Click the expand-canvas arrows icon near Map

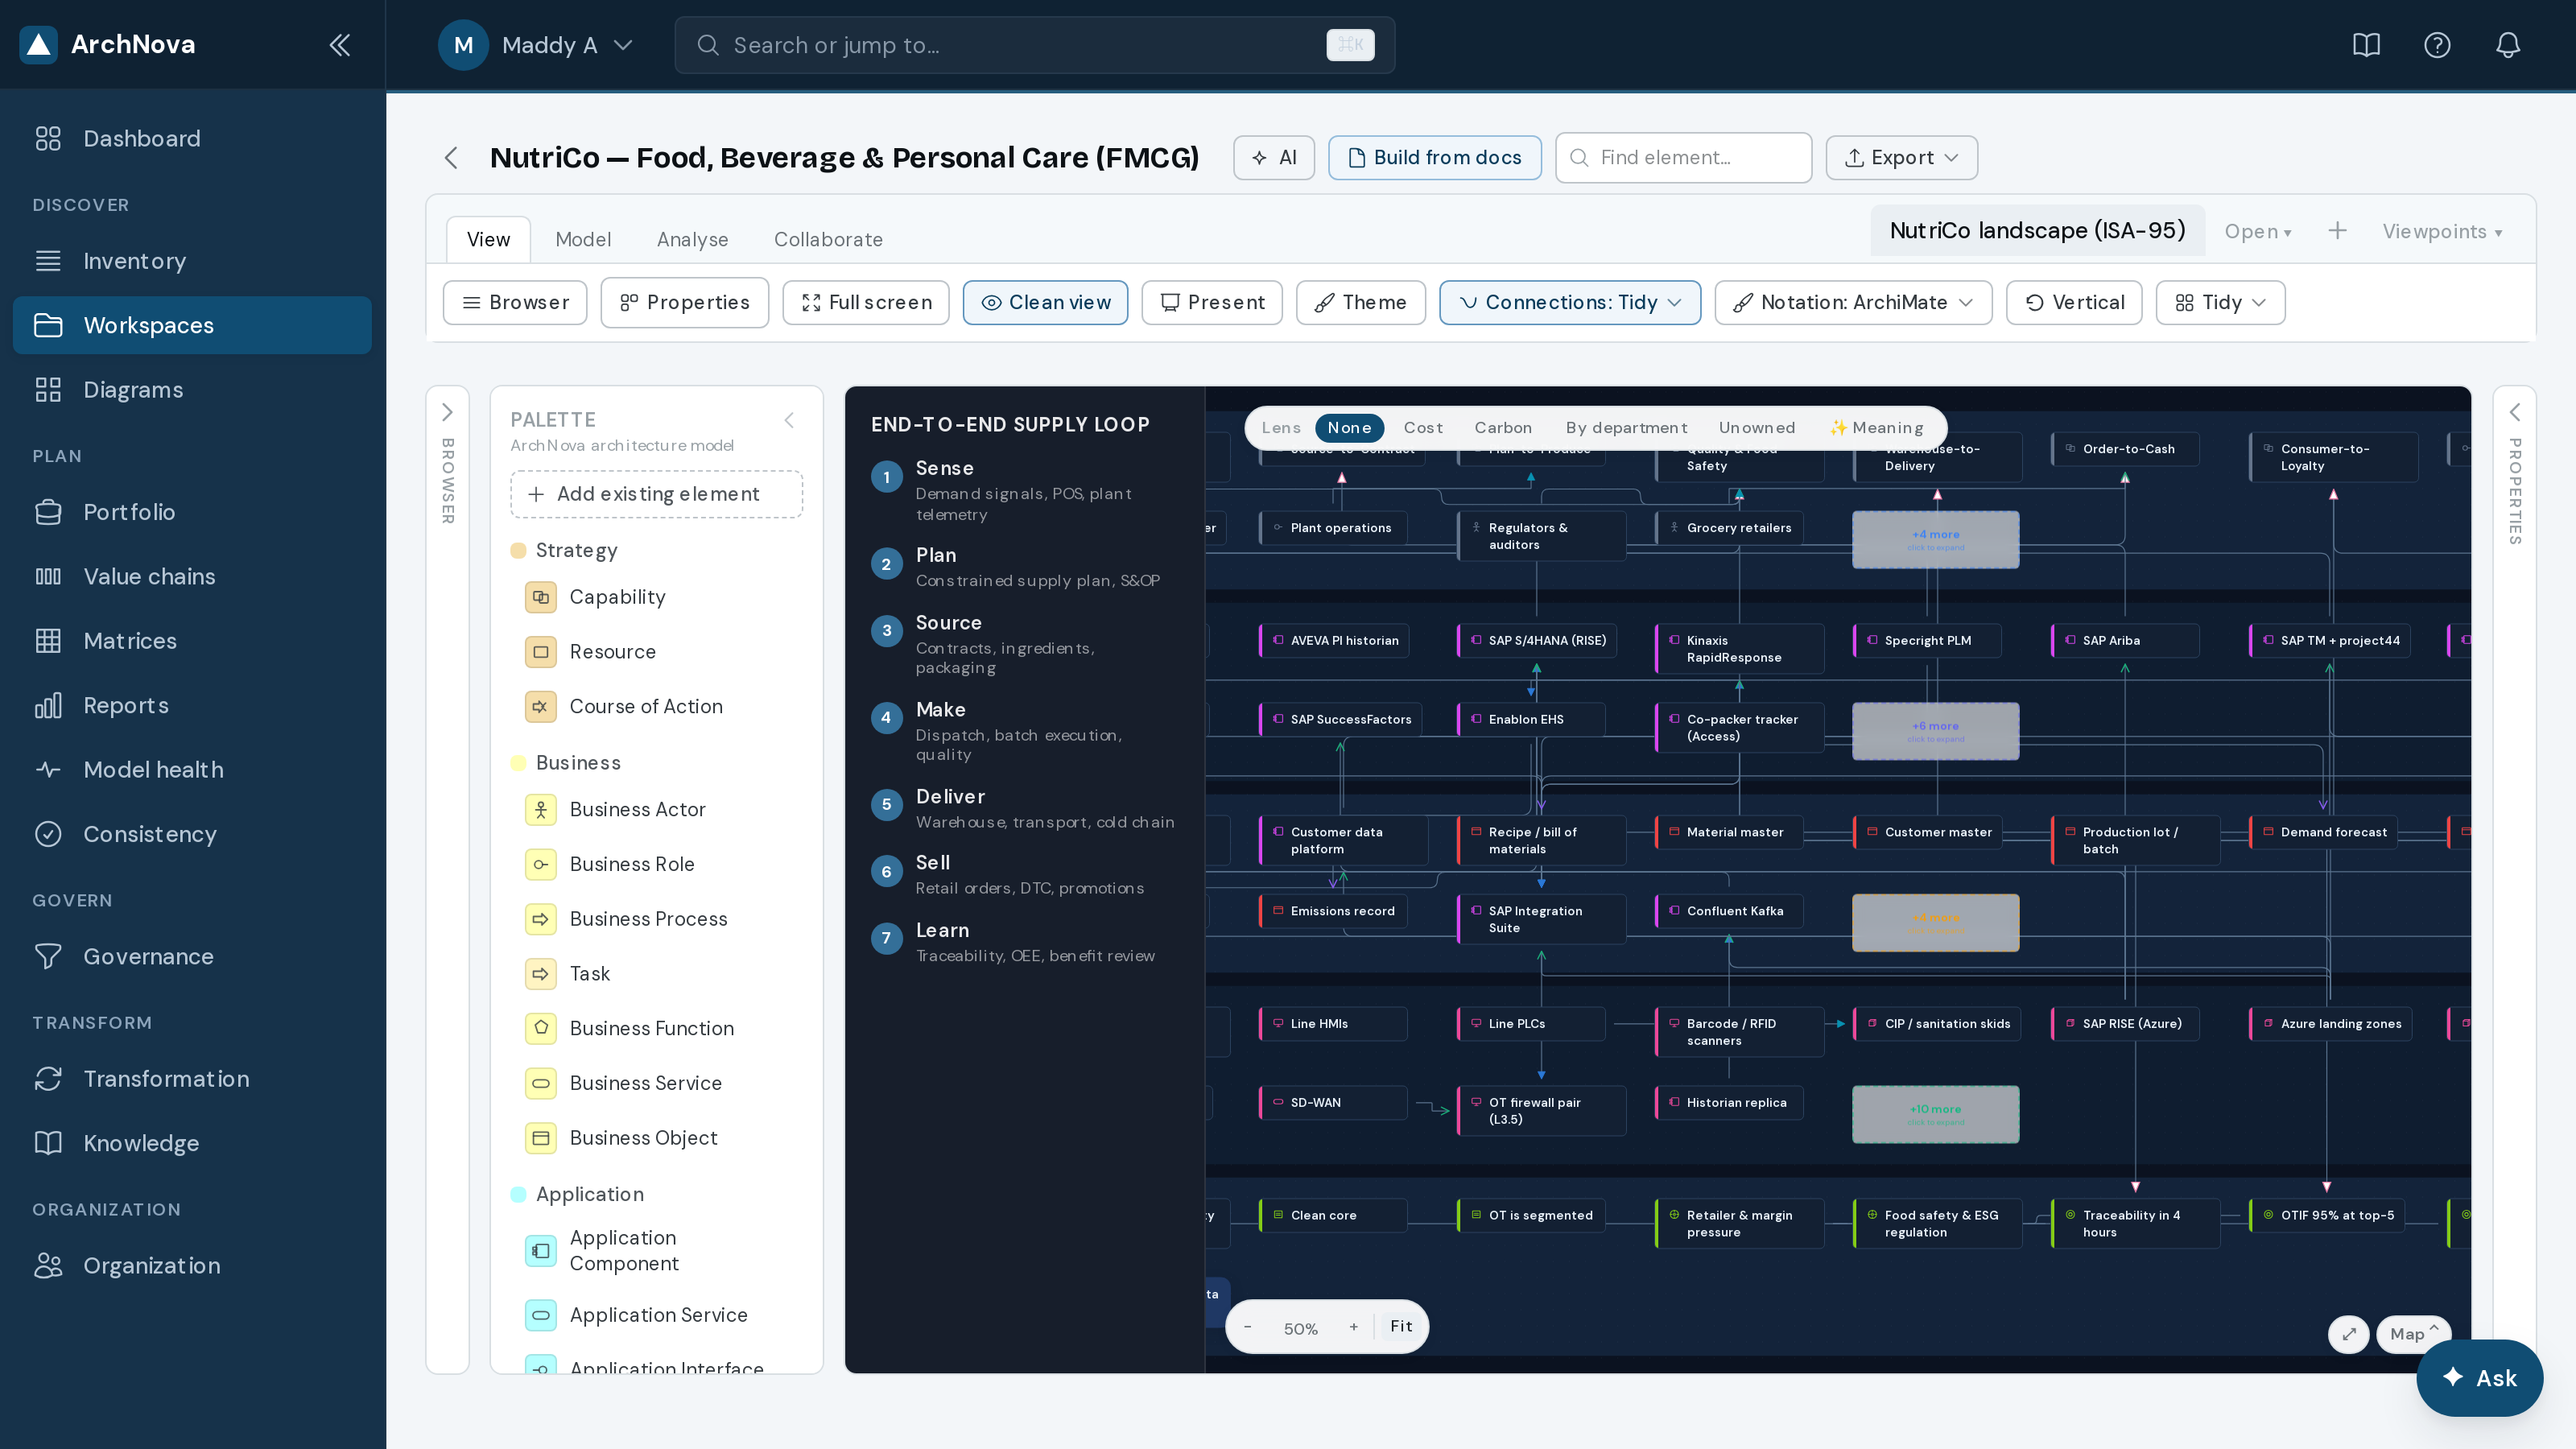point(2349,1334)
